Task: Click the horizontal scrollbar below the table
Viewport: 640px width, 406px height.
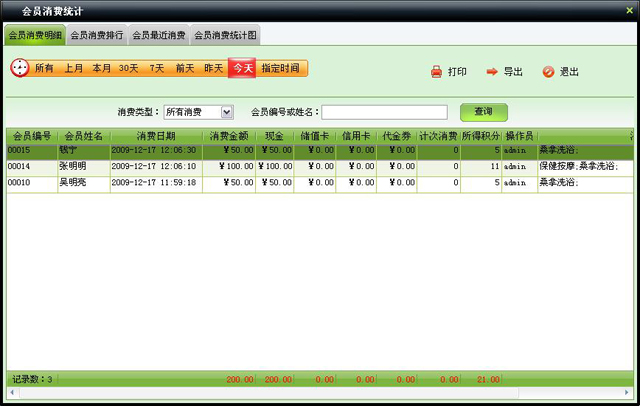Action: (320, 392)
